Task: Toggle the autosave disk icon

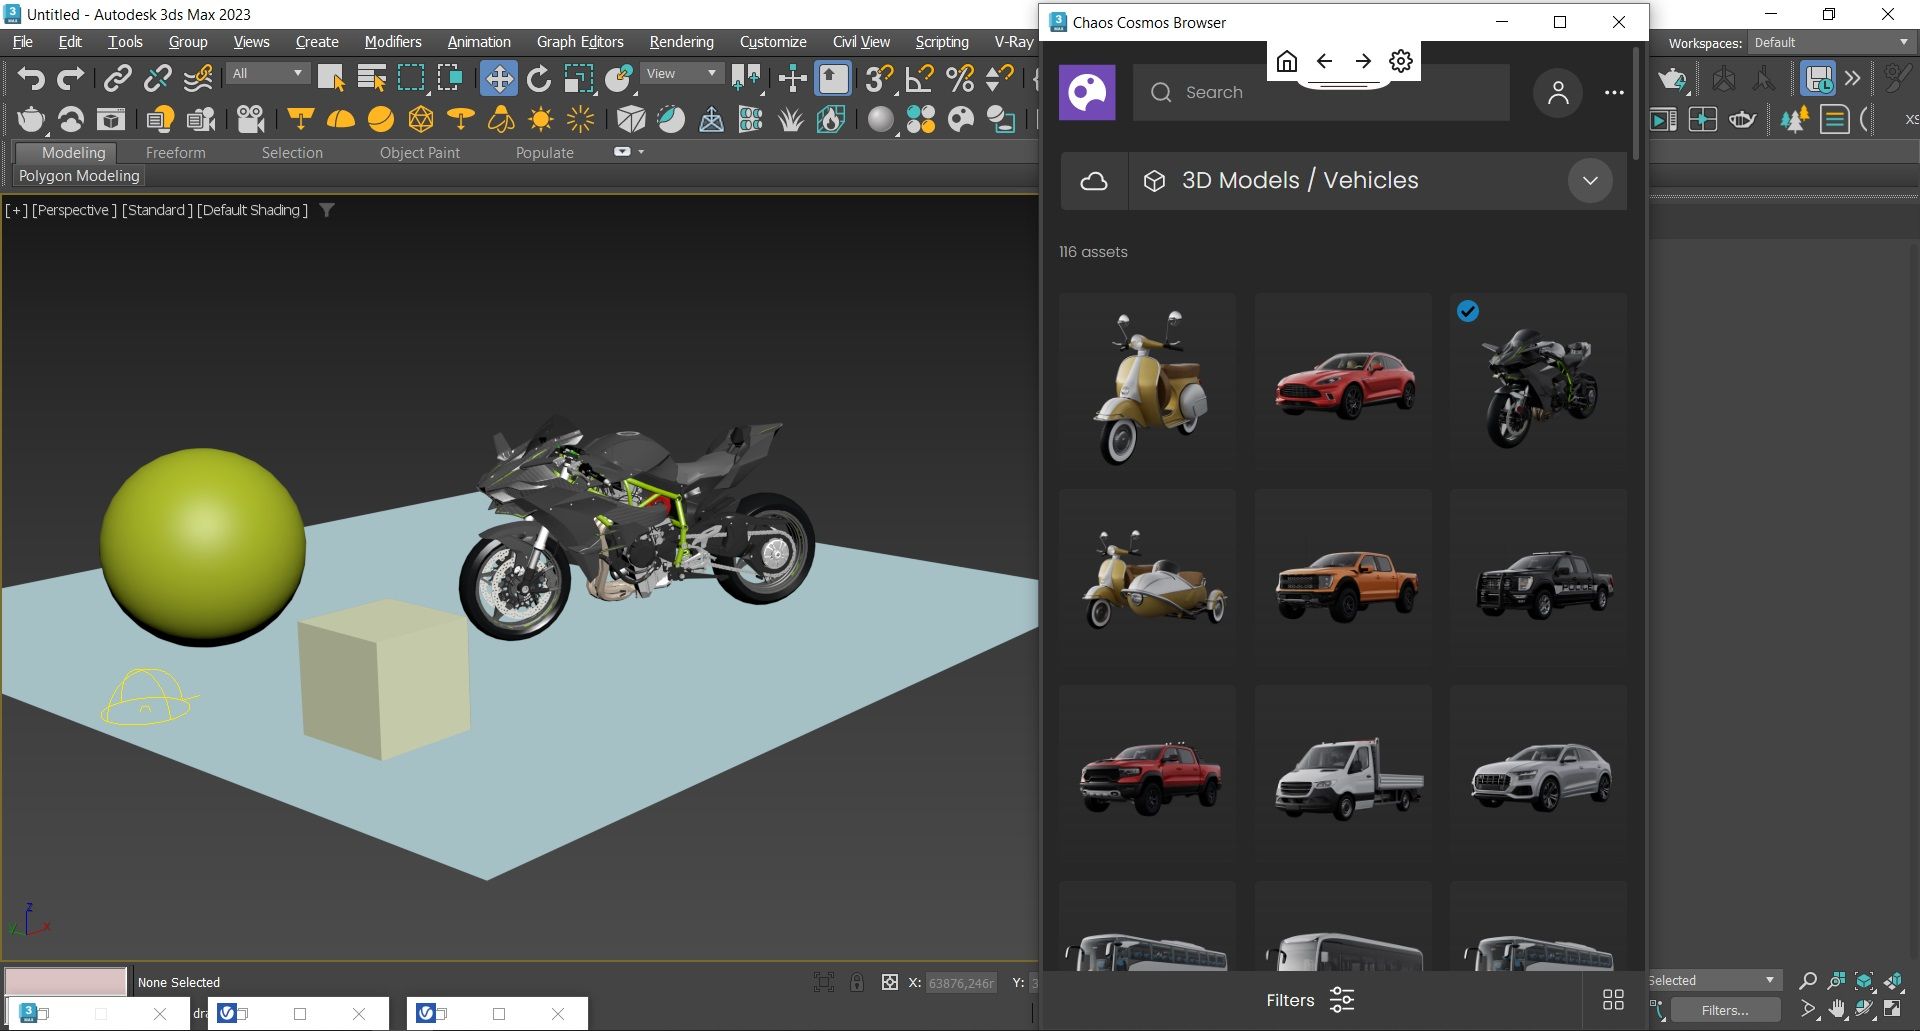Action: click(x=1817, y=78)
